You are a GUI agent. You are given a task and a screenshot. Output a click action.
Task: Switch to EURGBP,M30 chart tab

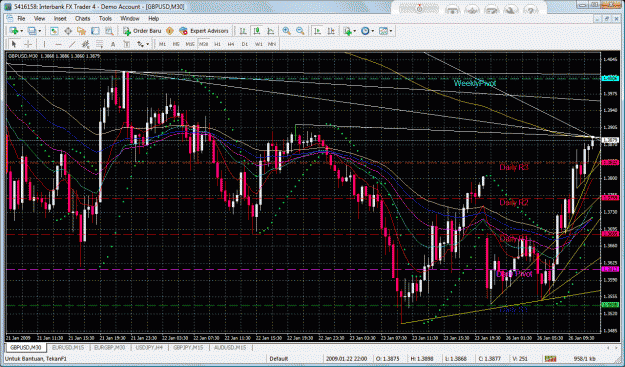[x=109, y=347]
